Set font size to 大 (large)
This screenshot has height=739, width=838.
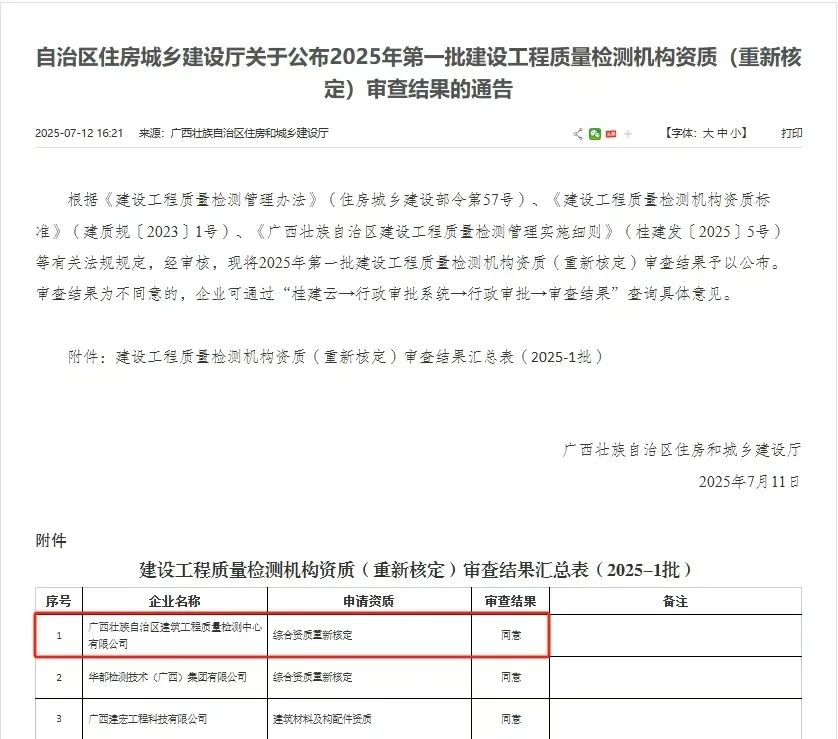coord(708,133)
